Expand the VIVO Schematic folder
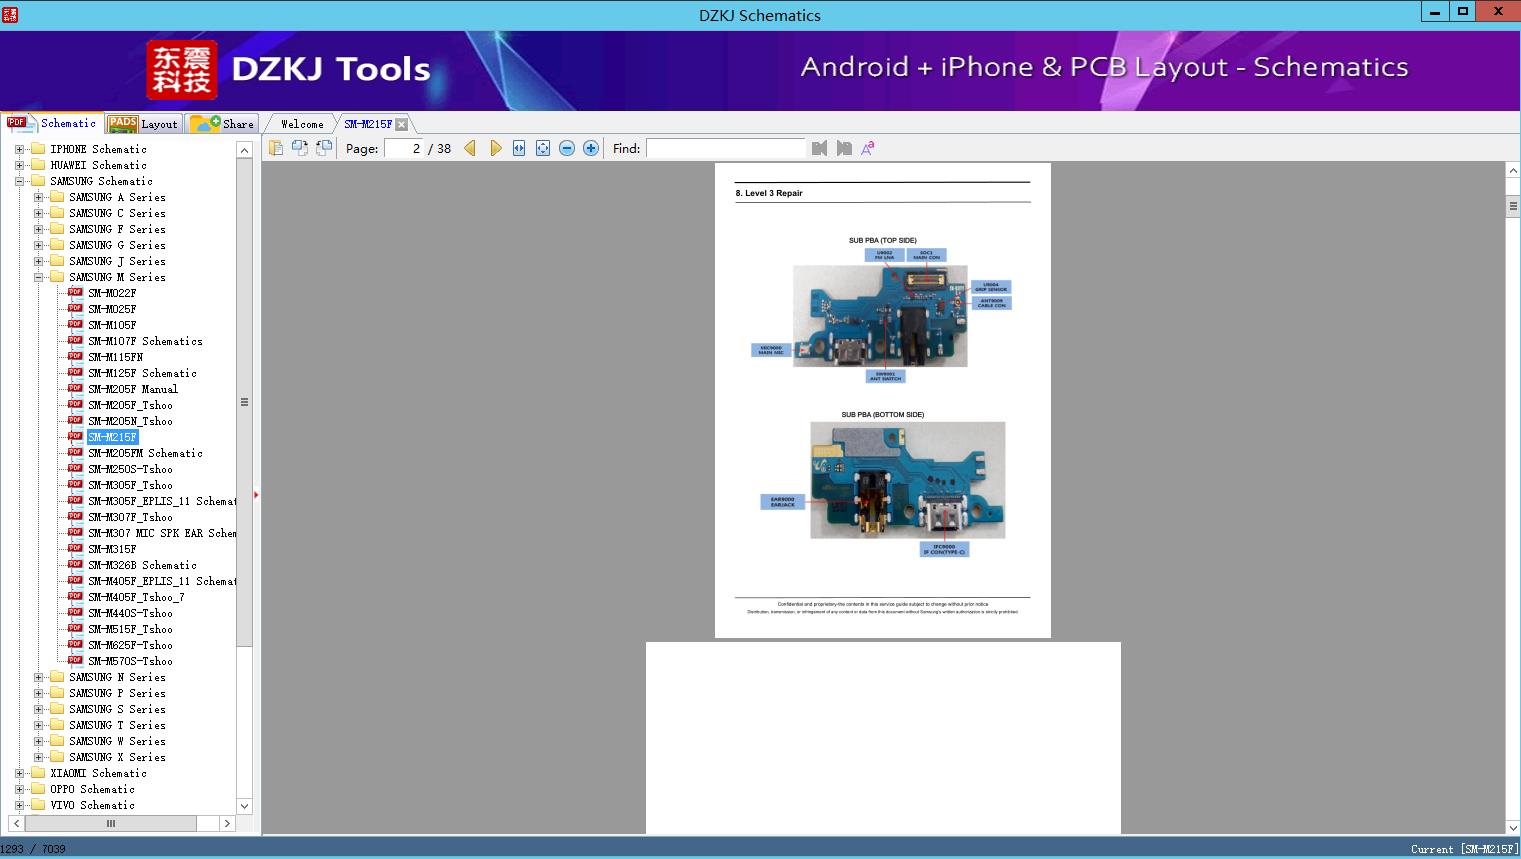The height and width of the screenshot is (859, 1521). (19, 805)
